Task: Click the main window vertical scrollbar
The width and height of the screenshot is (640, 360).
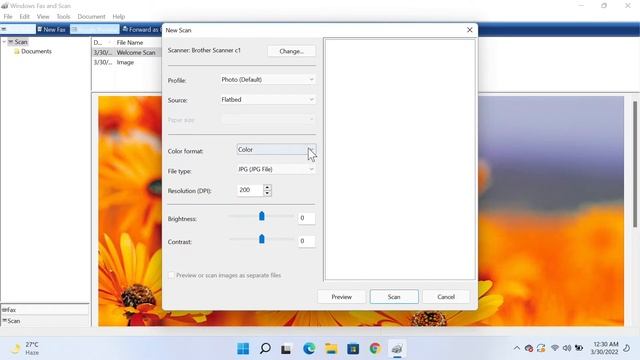Action: 635,163
